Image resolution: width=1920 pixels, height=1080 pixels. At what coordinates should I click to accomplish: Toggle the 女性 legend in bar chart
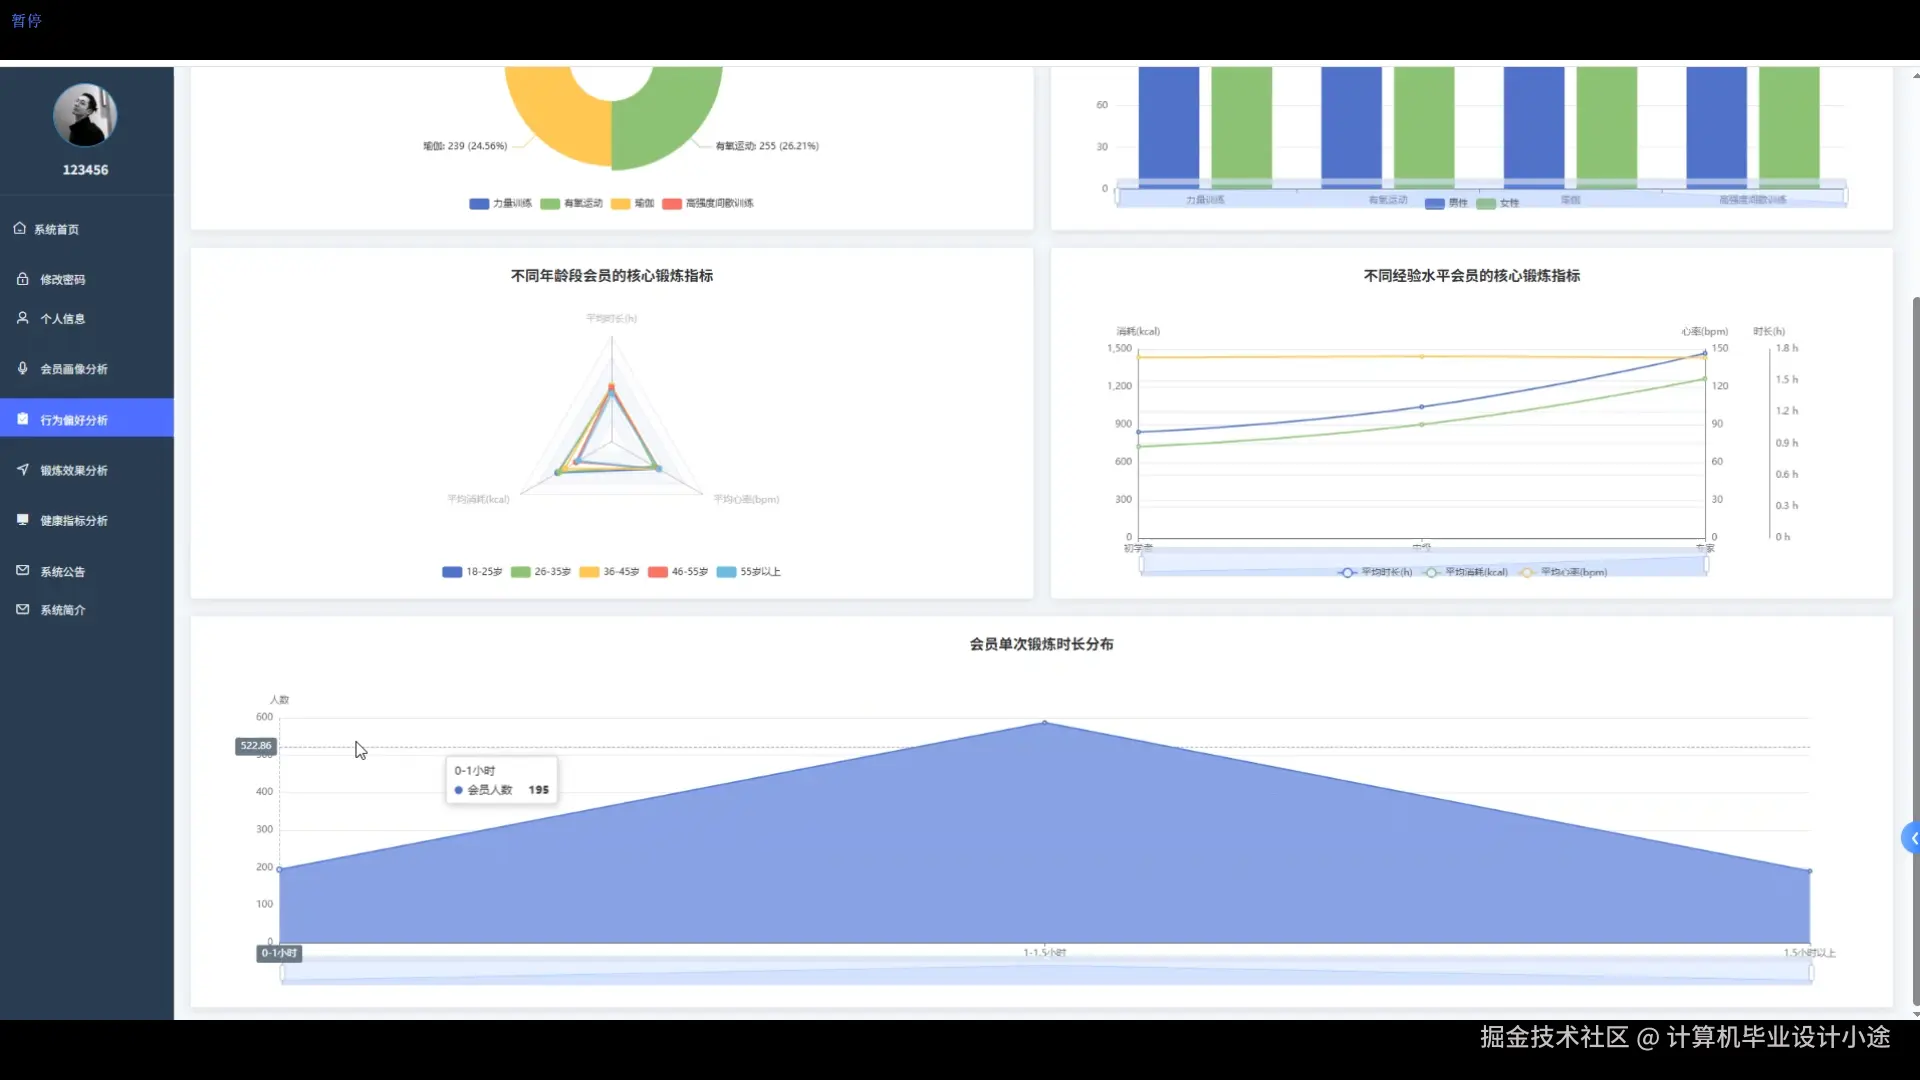[1498, 203]
